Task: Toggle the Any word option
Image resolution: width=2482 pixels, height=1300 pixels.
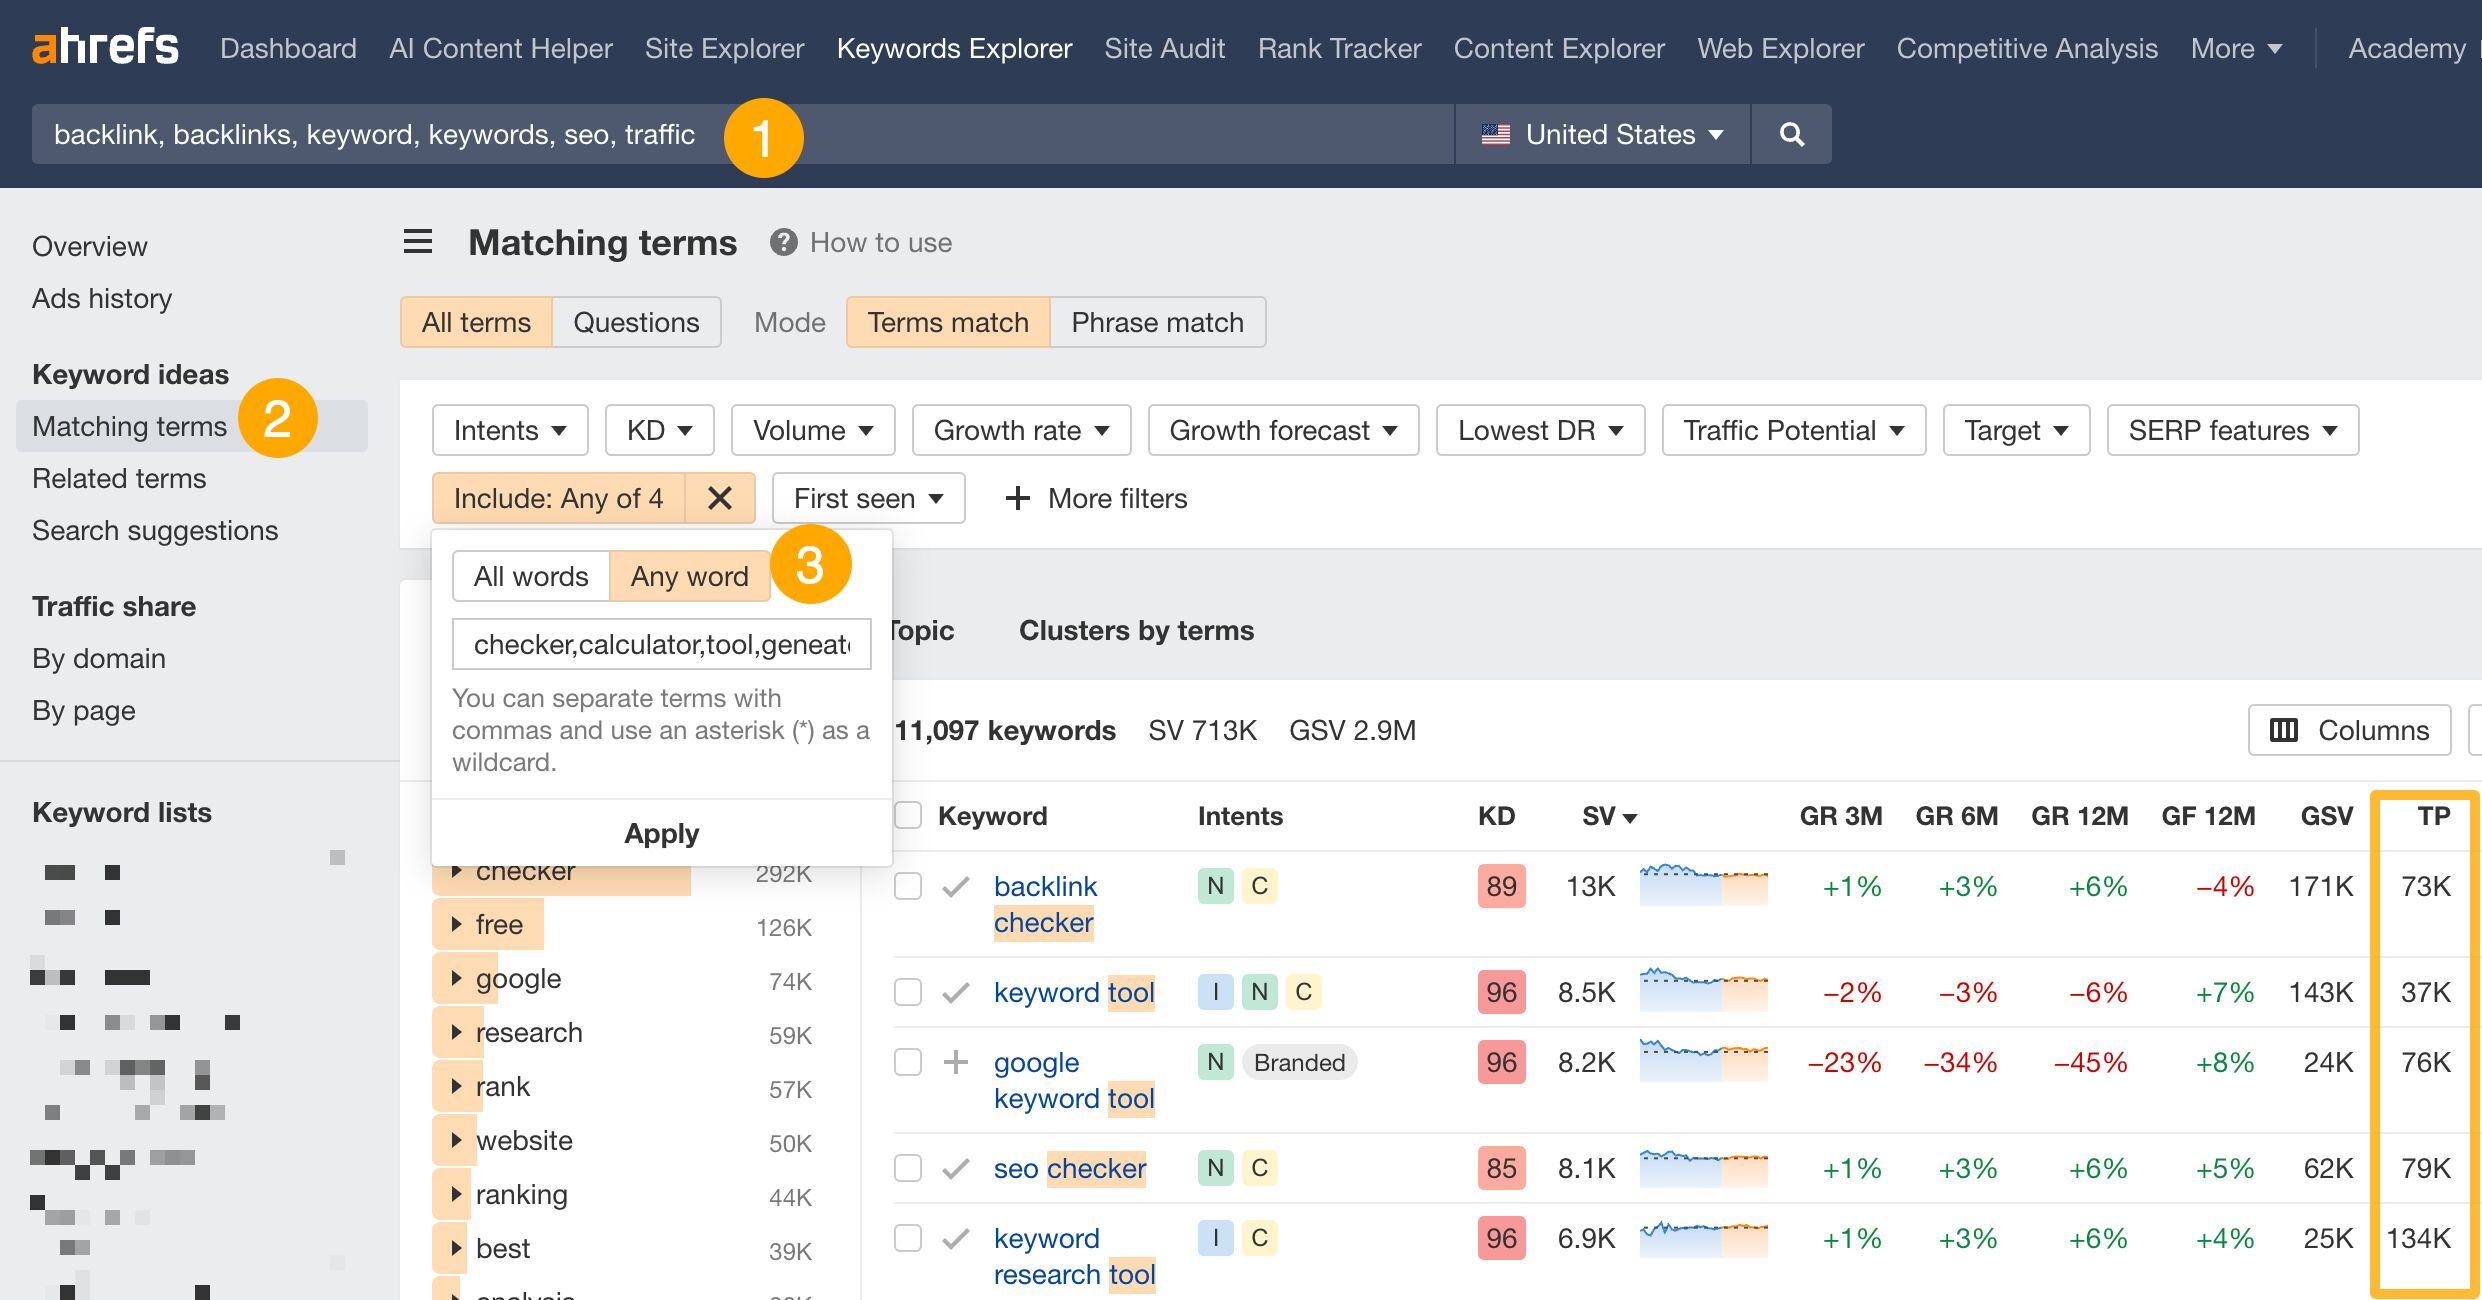Action: click(x=688, y=576)
